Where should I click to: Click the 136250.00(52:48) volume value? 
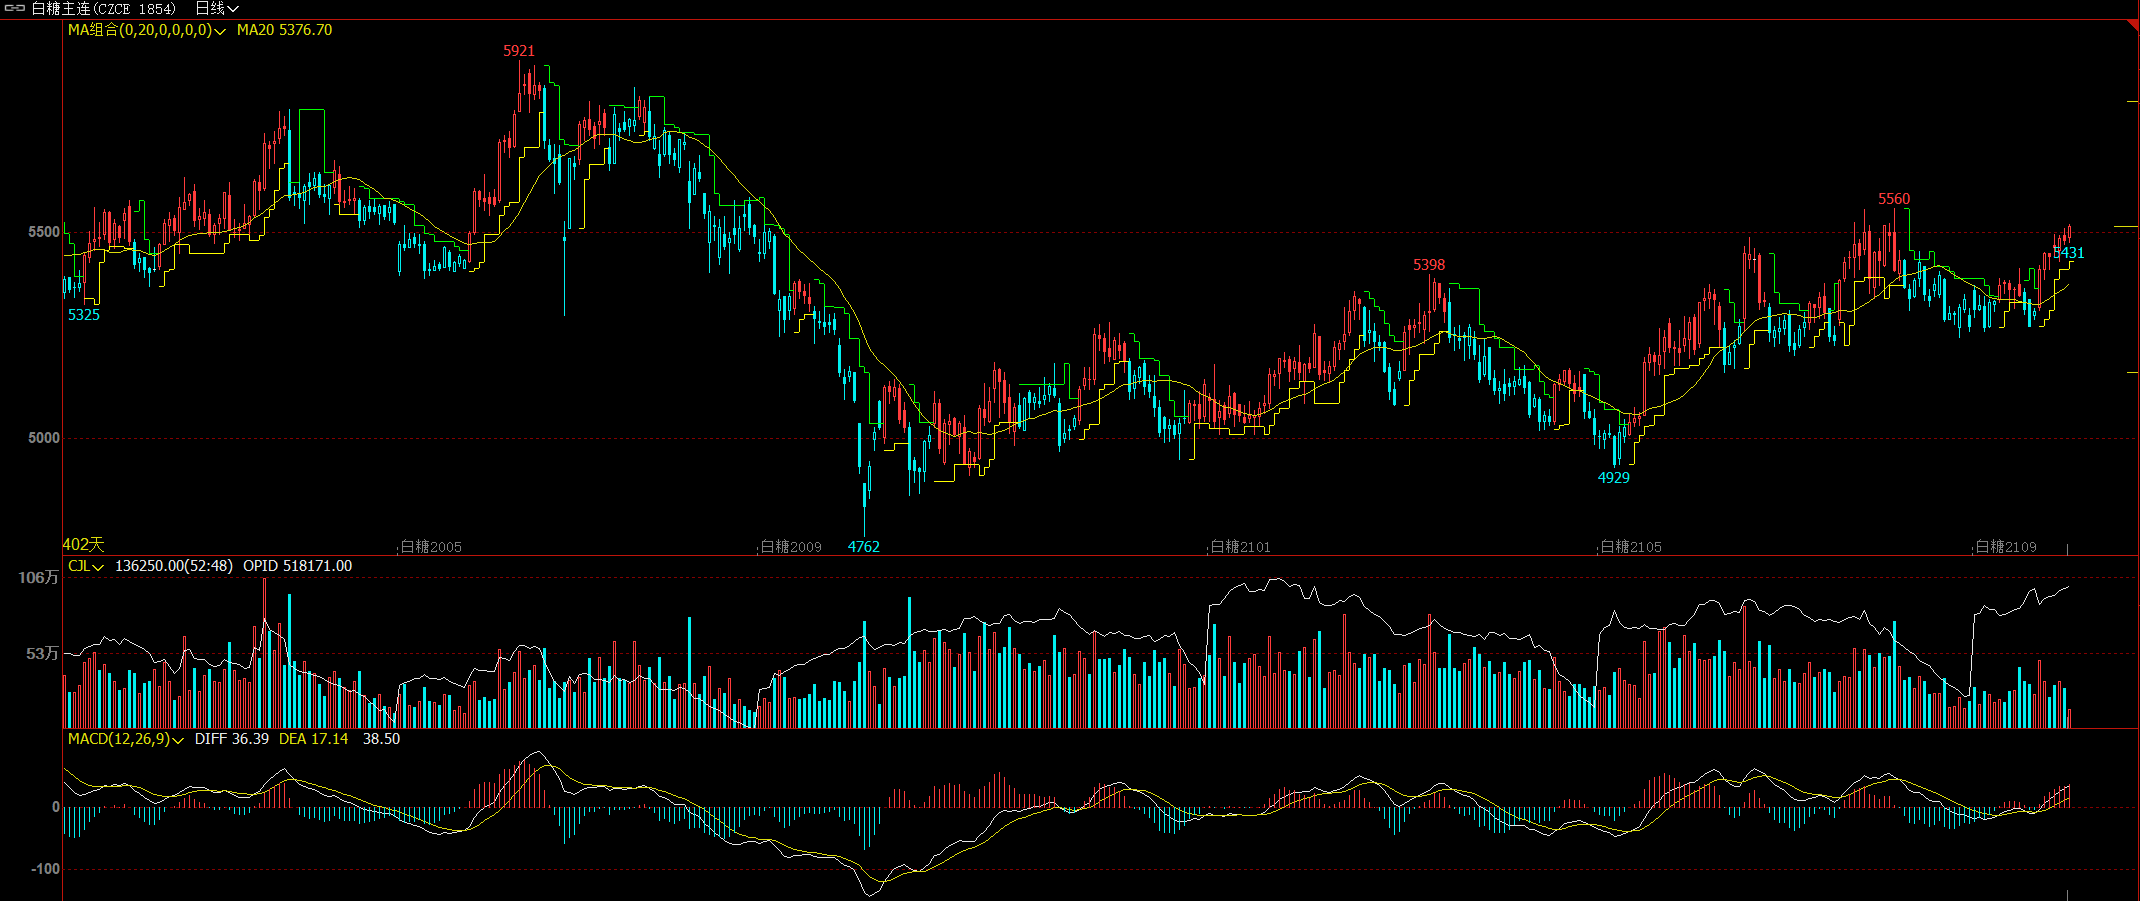tap(174, 566)
